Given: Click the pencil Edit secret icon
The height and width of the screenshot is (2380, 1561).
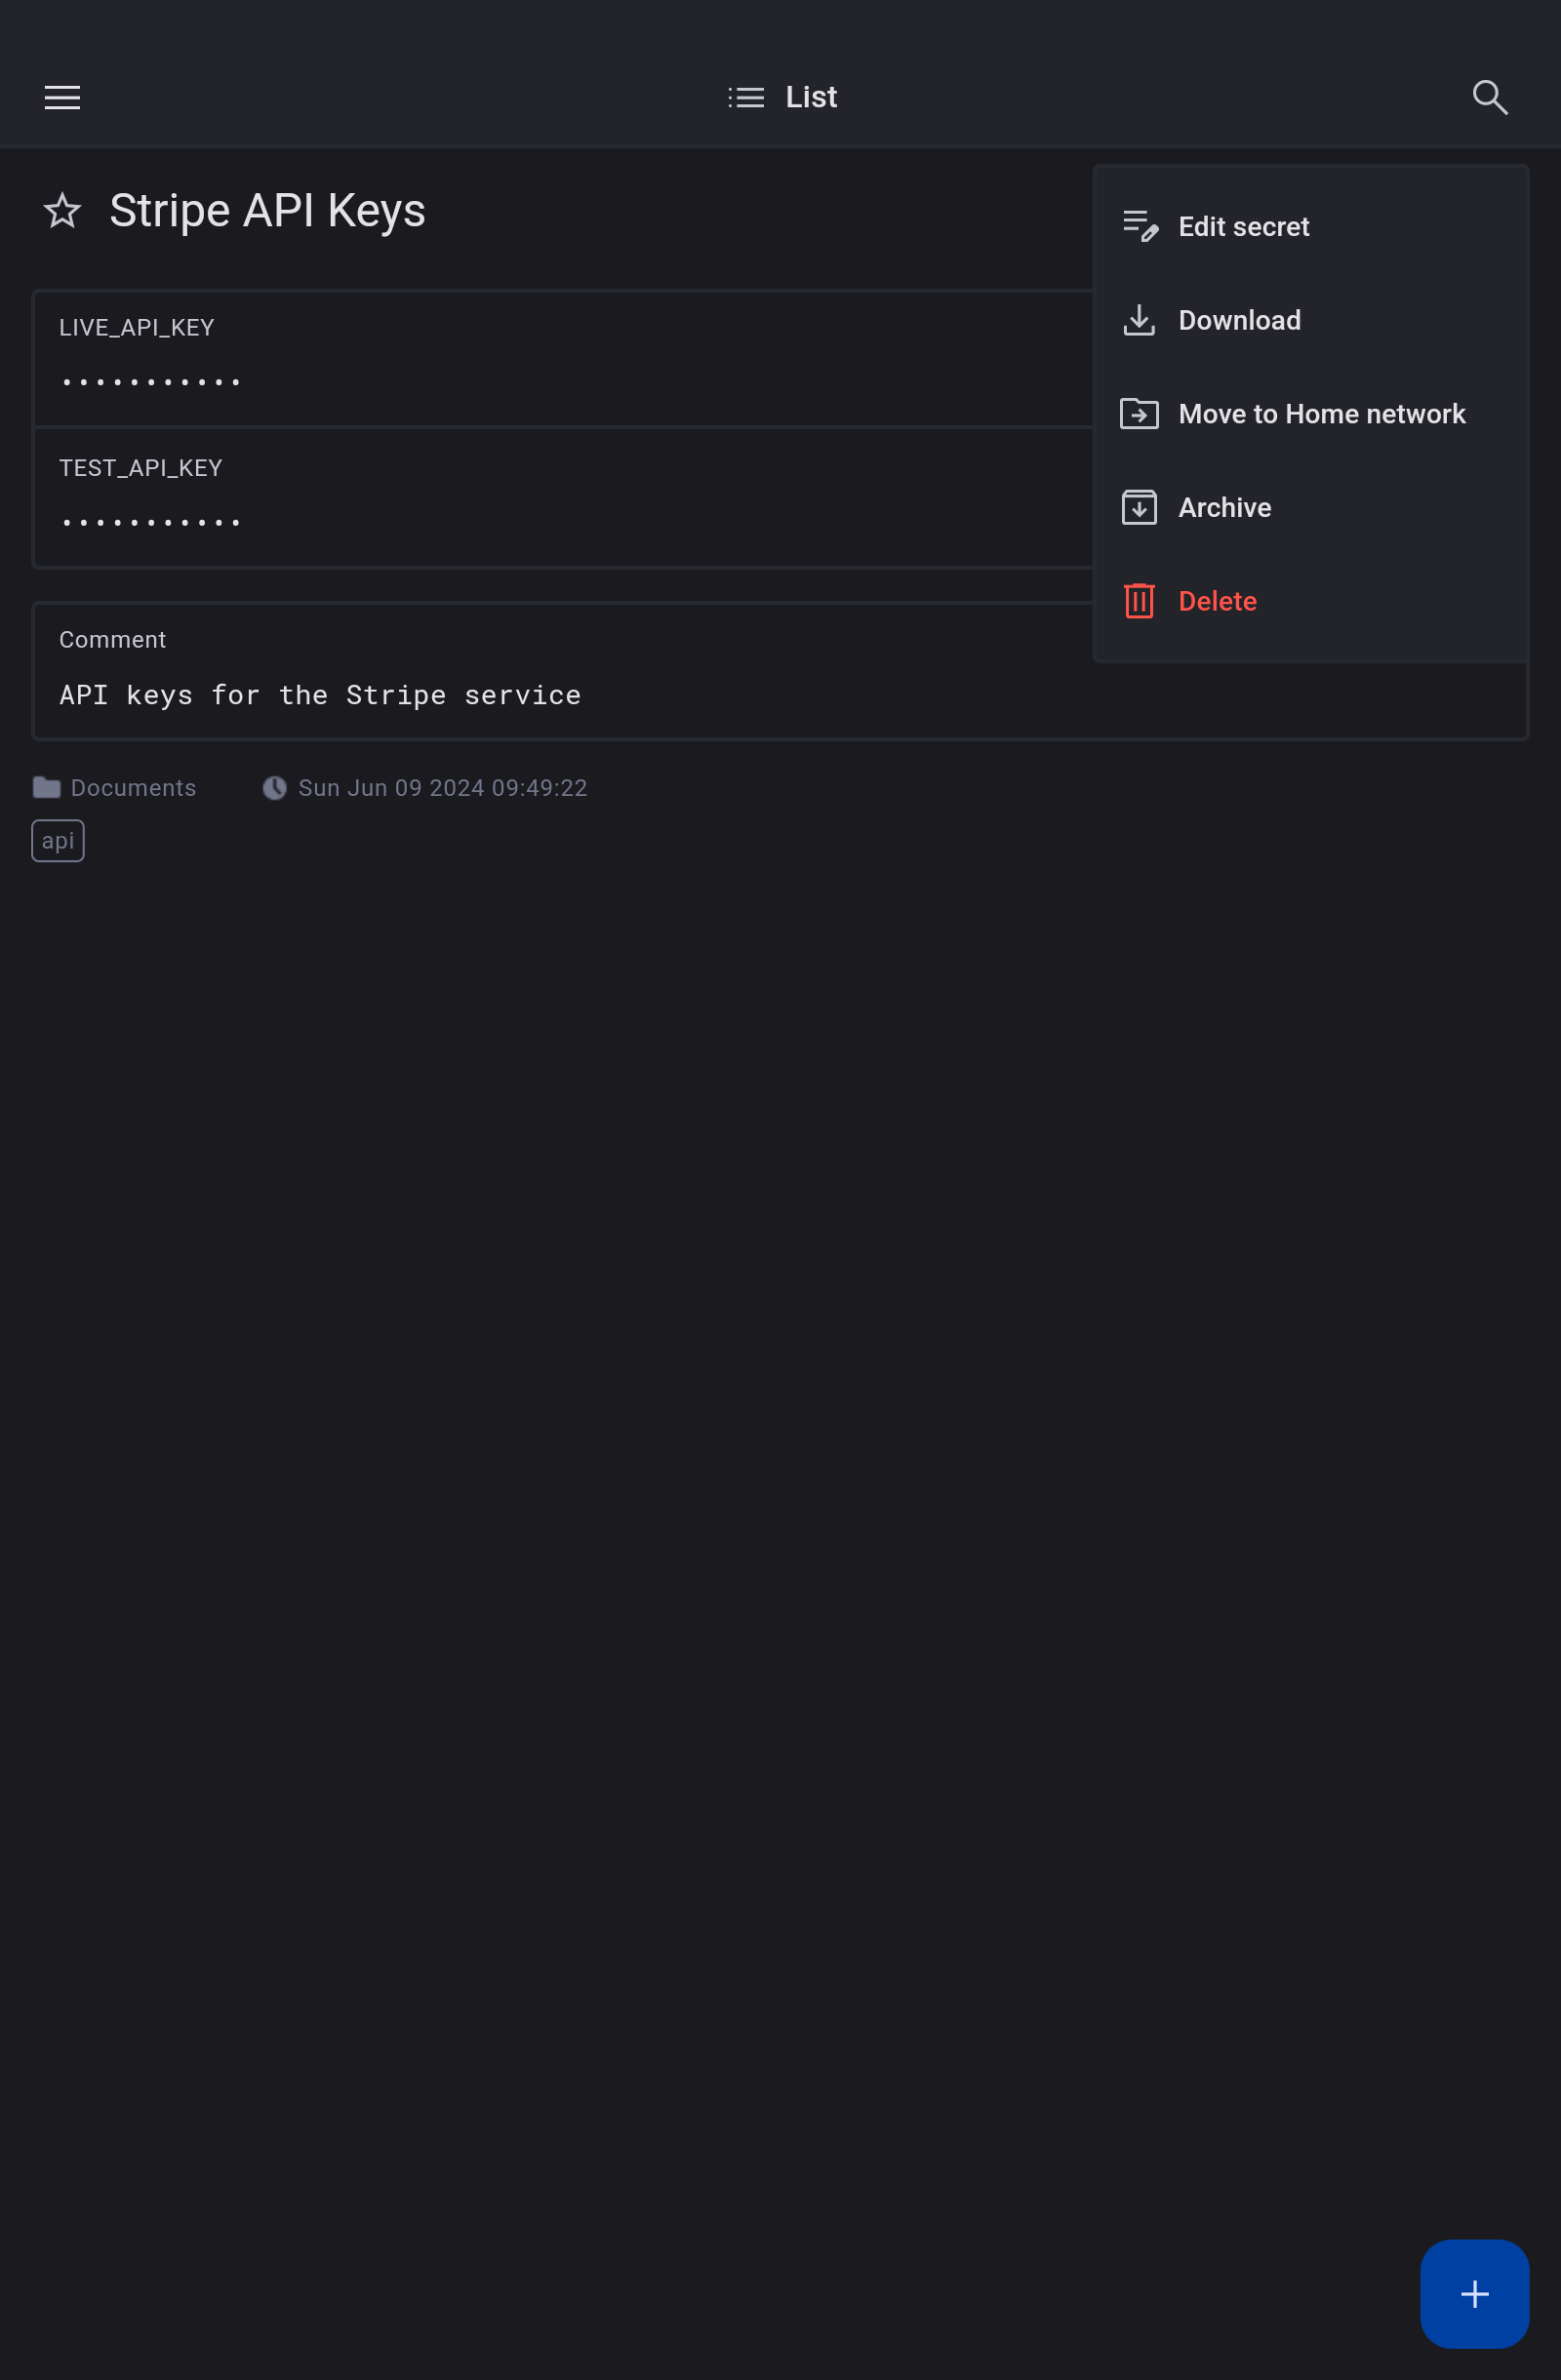Looking at the screenshot, I should click(1139, 227).
